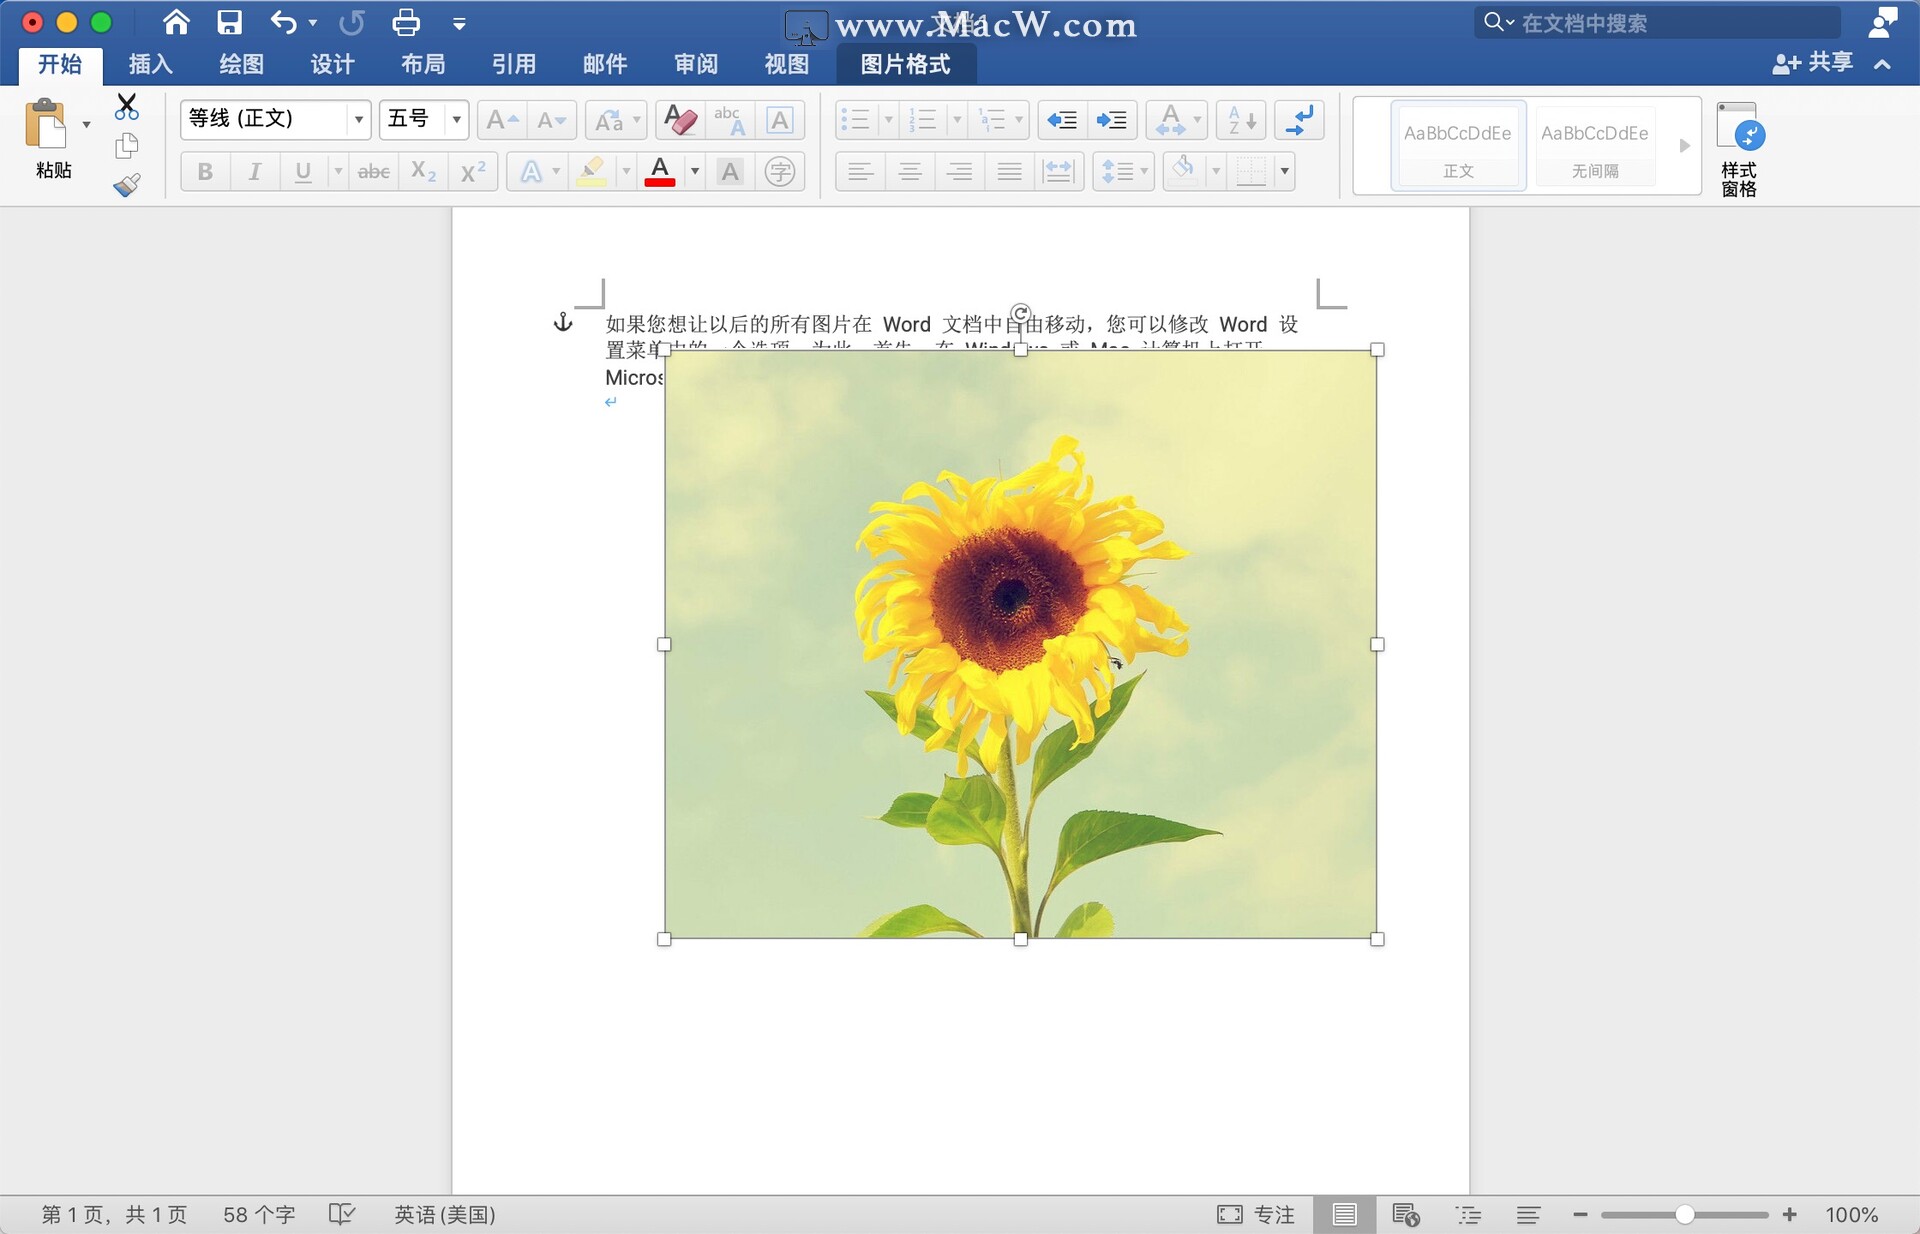Click the clear formatting eraser icon
This screenshot has width=1920, height=1234.
tap(680, 120)
